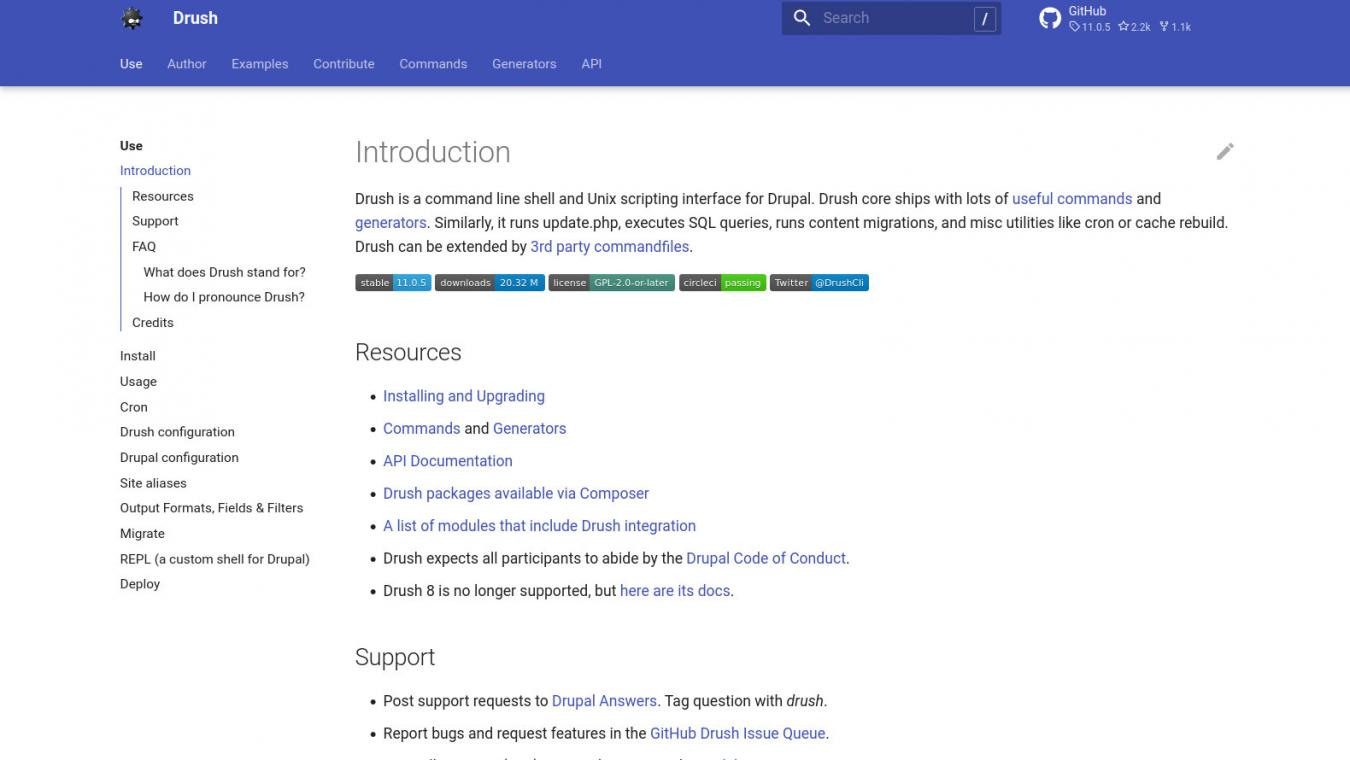Click the GPL-2.0-or-later license badge
Image resolution: width=1350 pixels, height=760 pixels.
(x=611, y=283)
